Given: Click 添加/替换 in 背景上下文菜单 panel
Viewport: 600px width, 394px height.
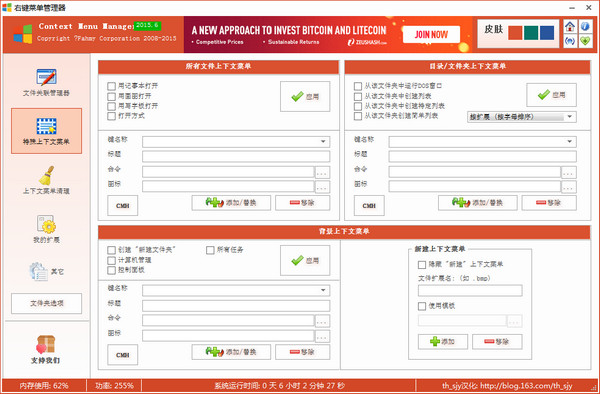Looking at the screenshot, I should click(231, 352).
